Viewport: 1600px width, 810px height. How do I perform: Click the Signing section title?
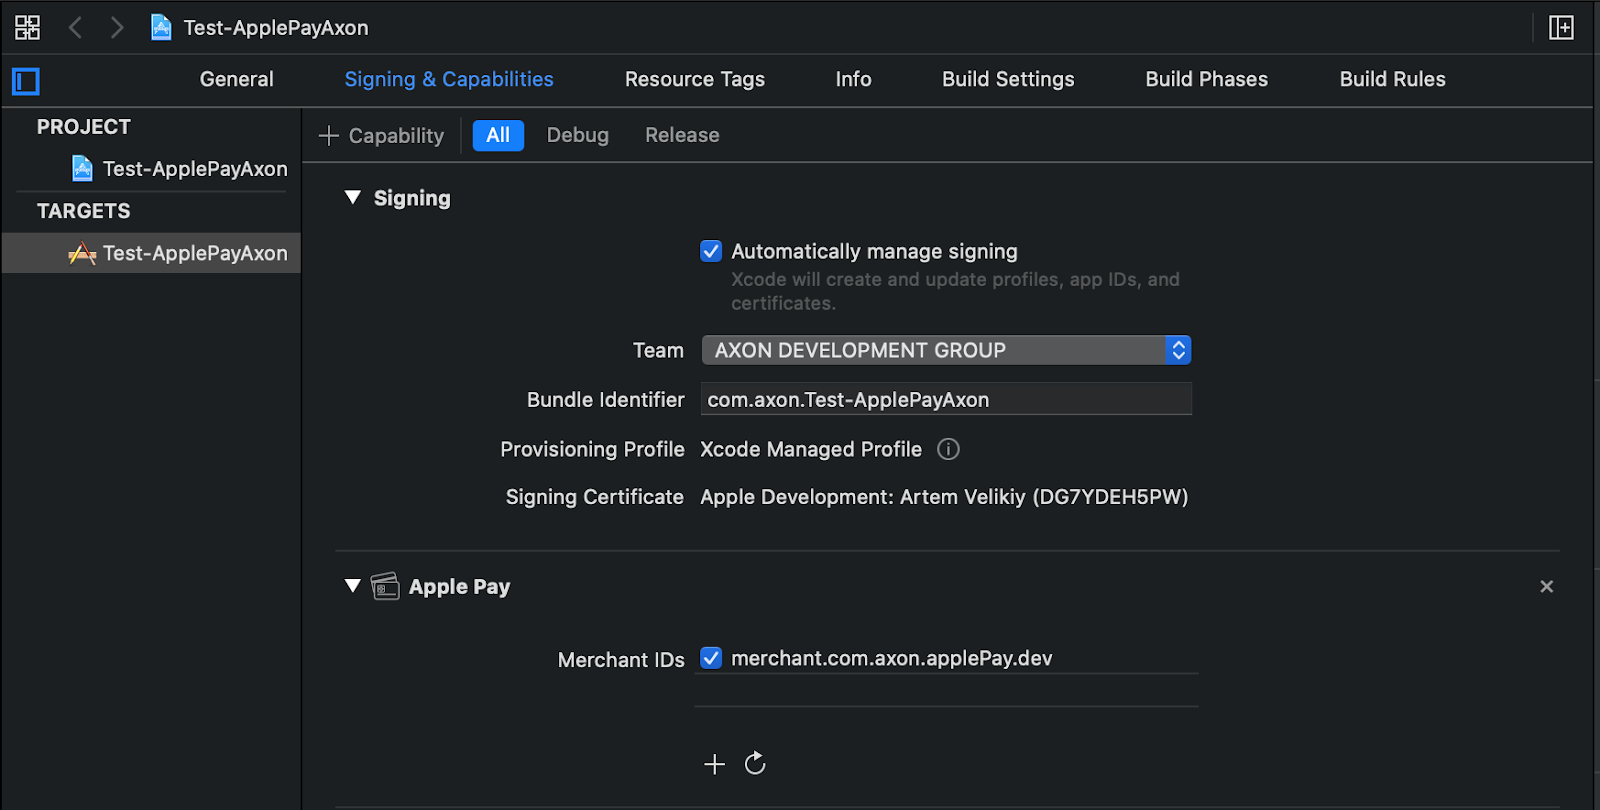click(412, 198)
